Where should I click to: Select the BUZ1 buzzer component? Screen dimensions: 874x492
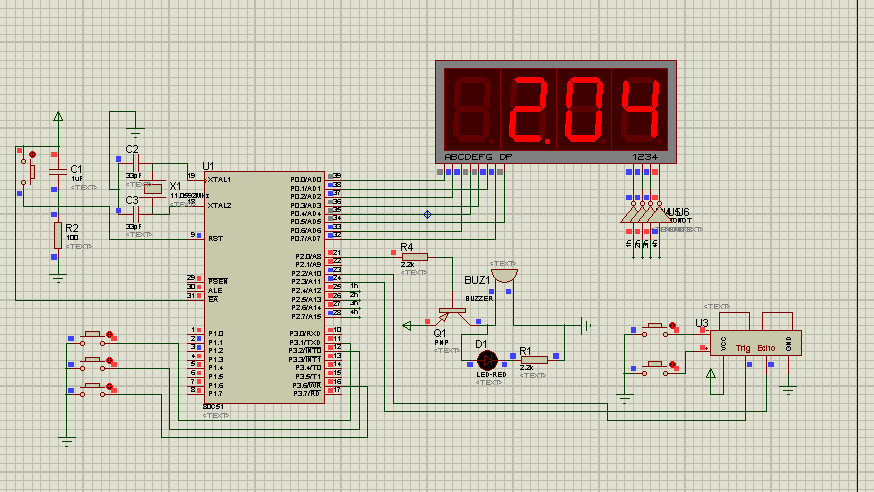[504, 276]
